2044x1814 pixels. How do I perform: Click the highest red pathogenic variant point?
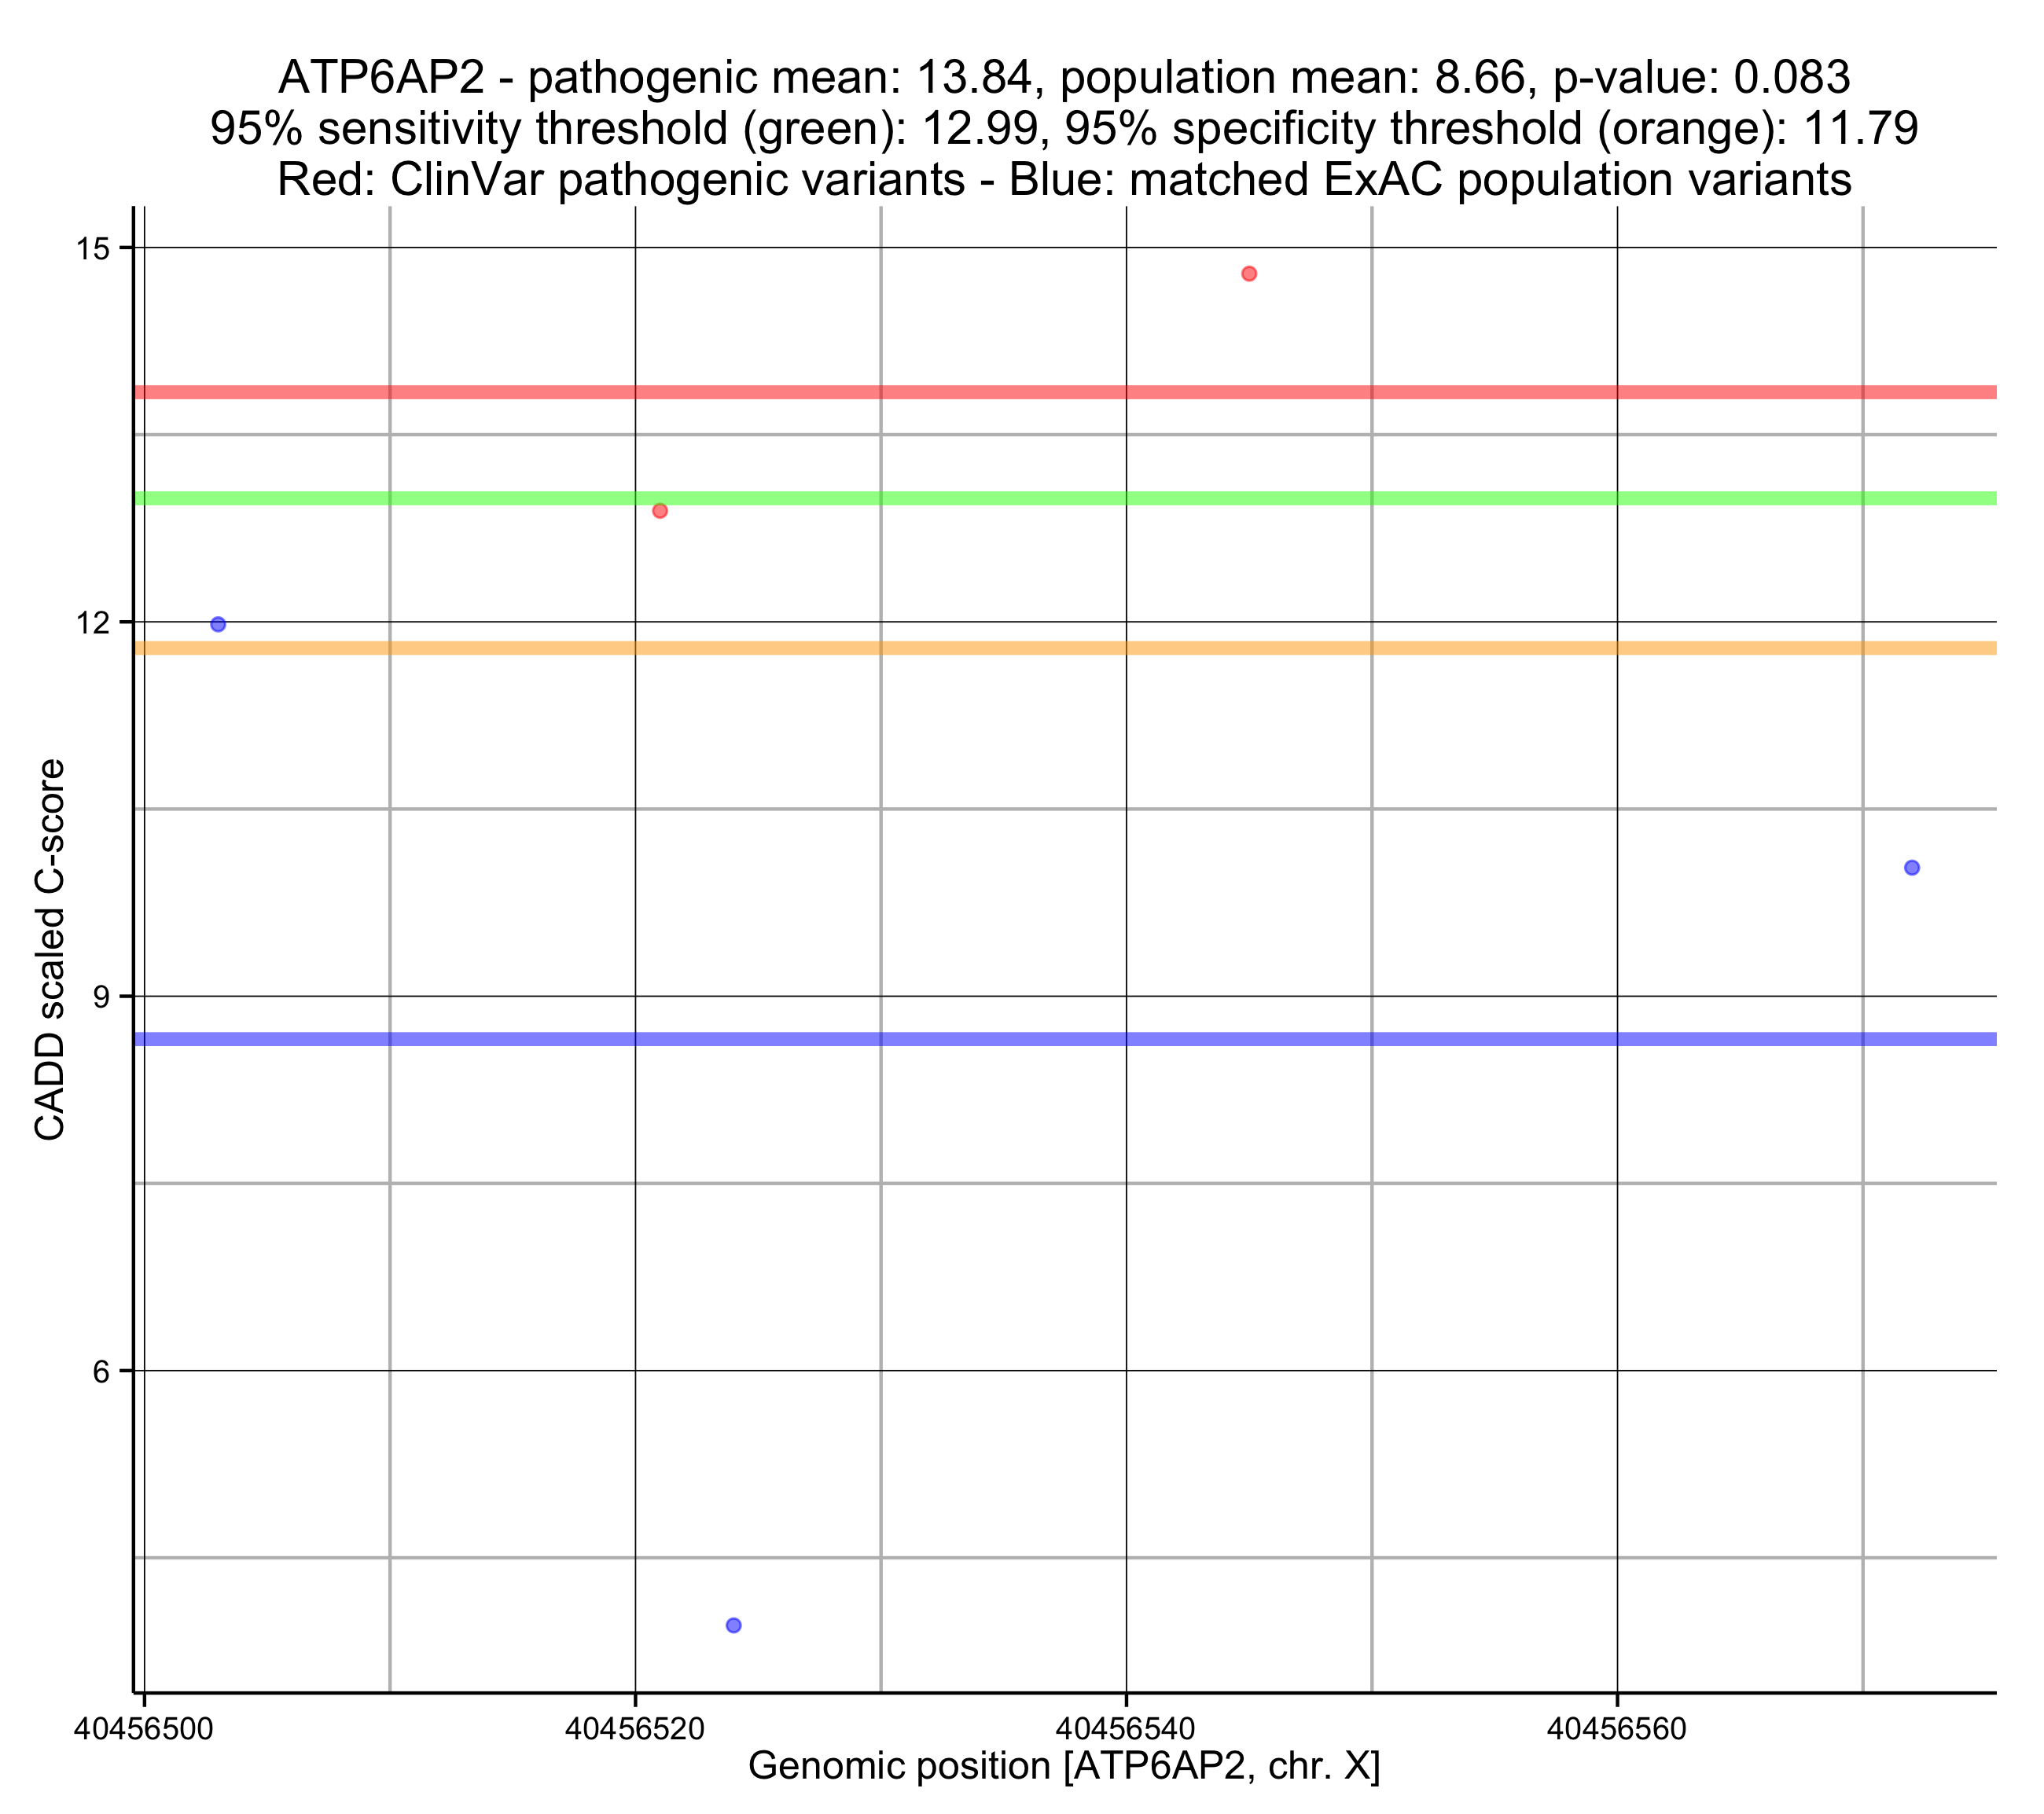click(x=1249, y=274)
